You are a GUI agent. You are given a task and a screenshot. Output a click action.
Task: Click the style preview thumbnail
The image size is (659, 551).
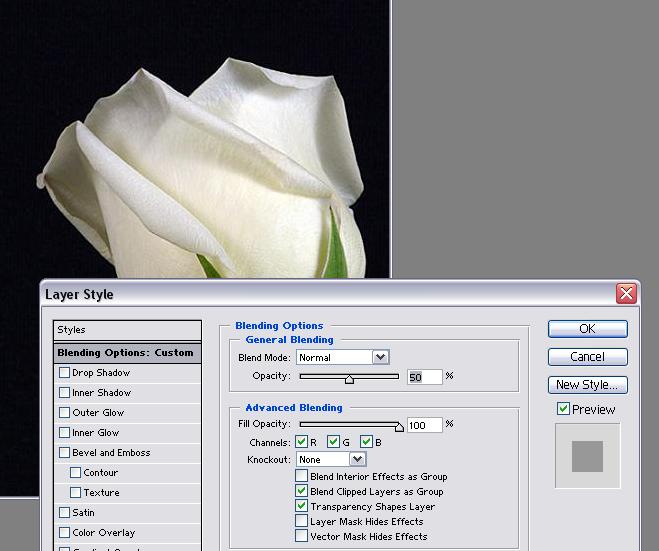tap(588, 456)
